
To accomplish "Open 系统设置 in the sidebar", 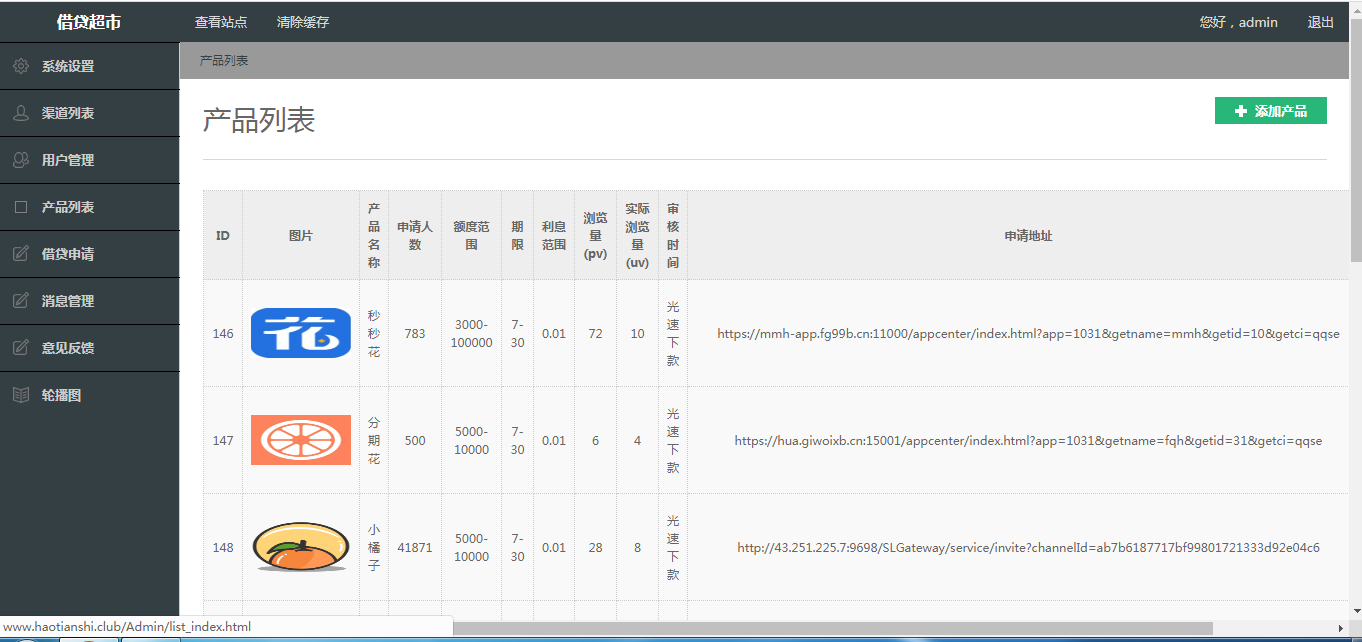I will (x=90, y=66).
